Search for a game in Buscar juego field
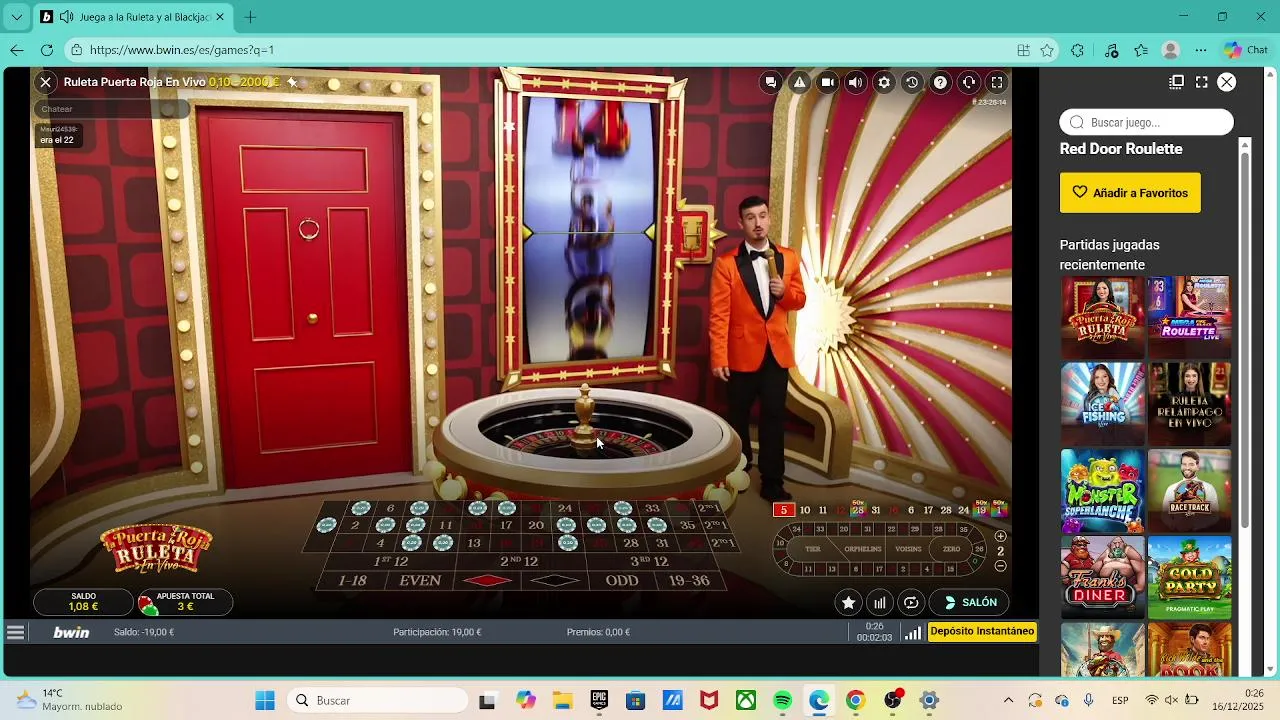This screenshot has height=720, width=1280. [1146, 122]
